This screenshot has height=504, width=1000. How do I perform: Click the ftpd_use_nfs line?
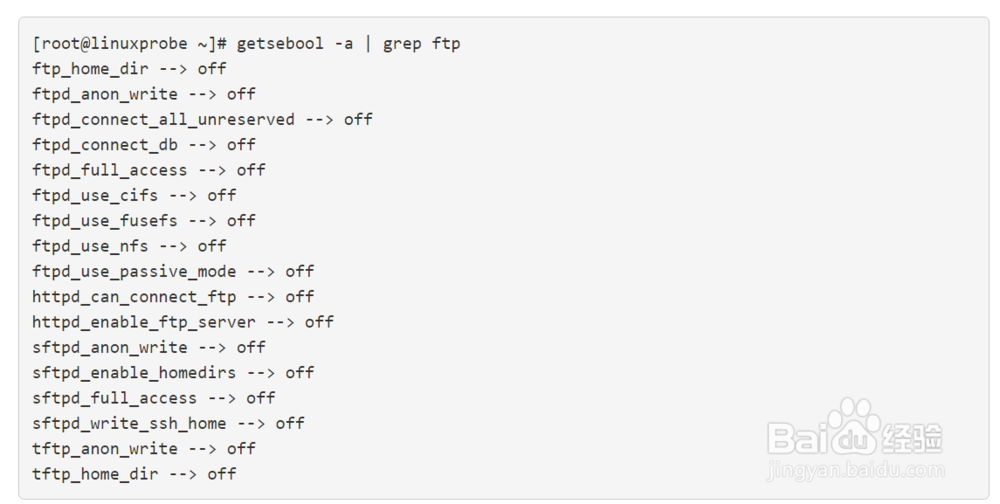[x=129, y=246]
